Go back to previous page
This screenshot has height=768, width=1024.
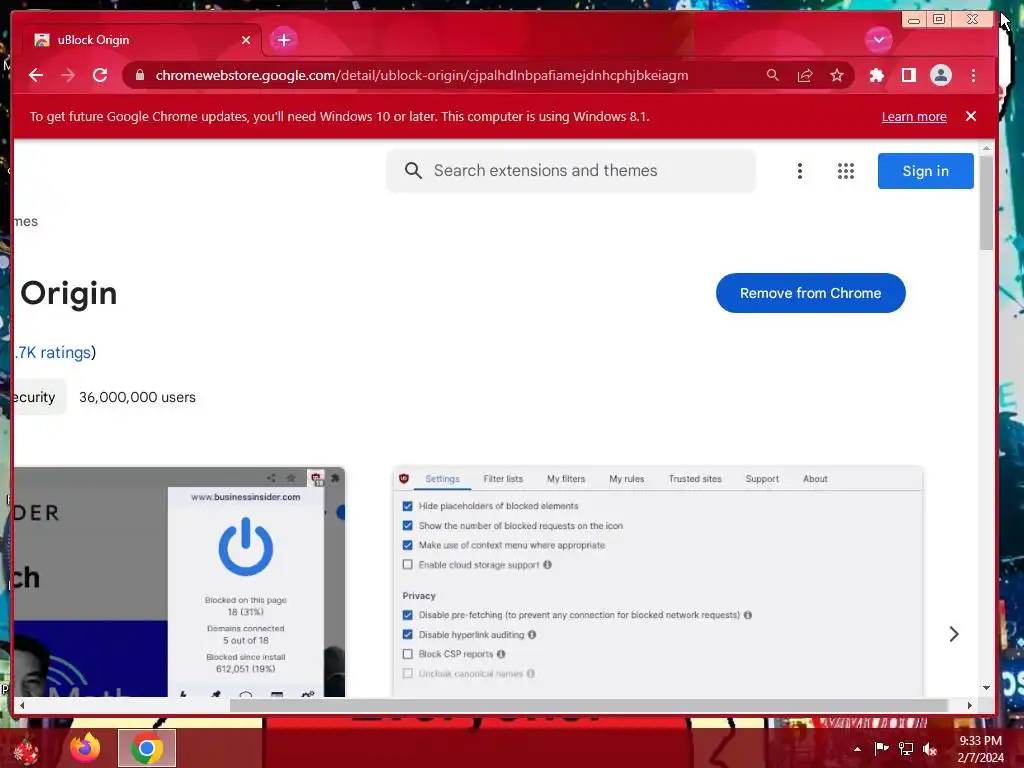click(36, 75)
